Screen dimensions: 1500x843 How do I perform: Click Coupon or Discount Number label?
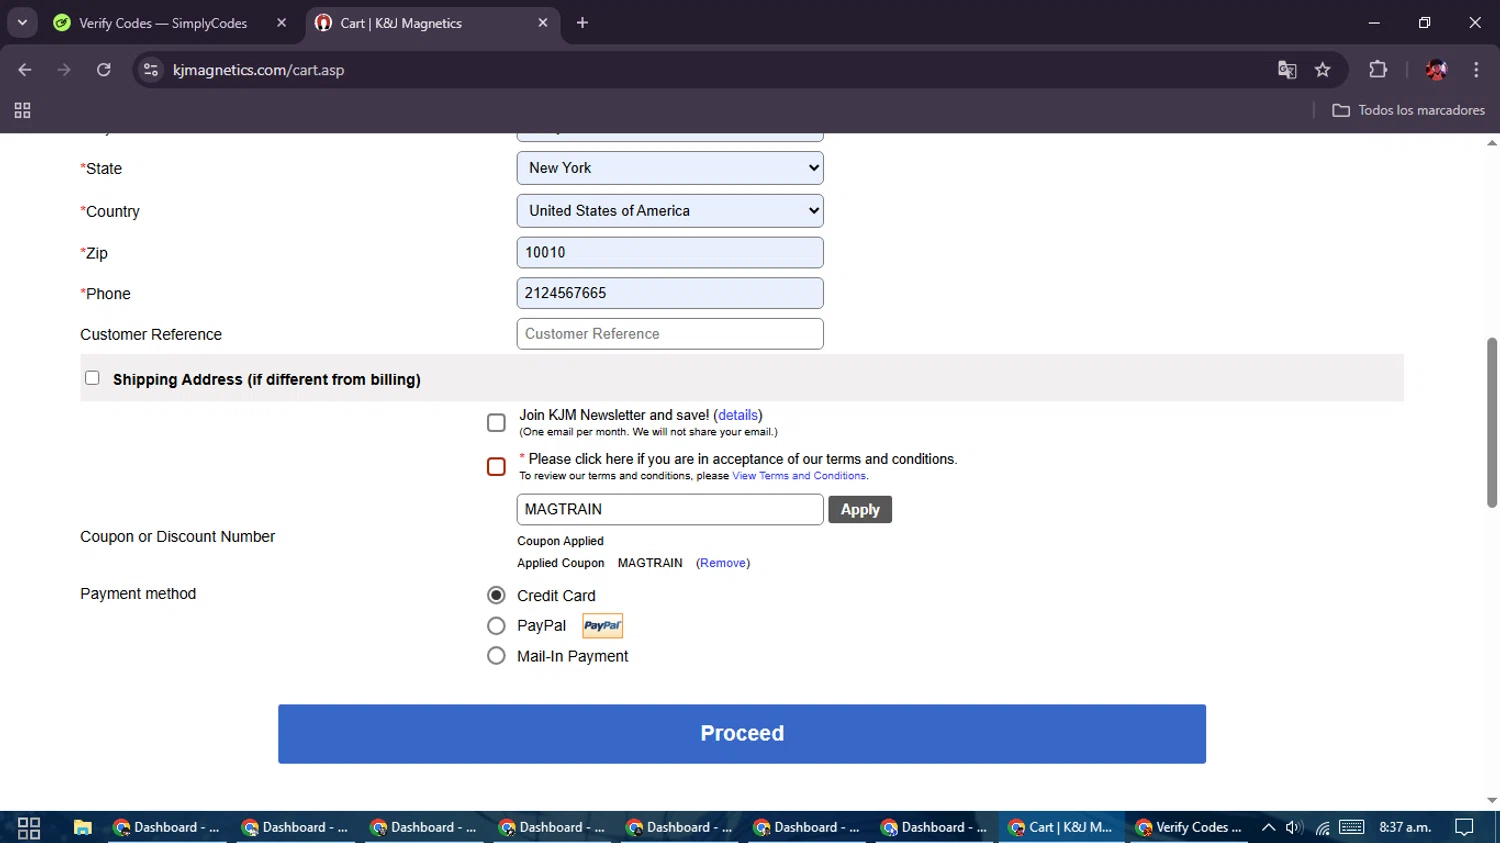177,537
